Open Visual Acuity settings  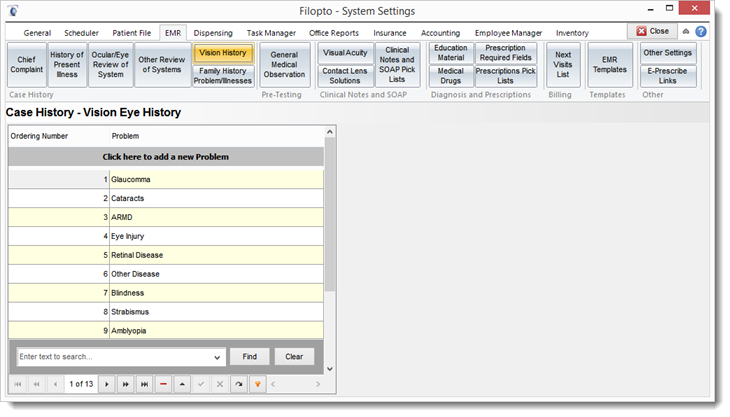(345, 53)
